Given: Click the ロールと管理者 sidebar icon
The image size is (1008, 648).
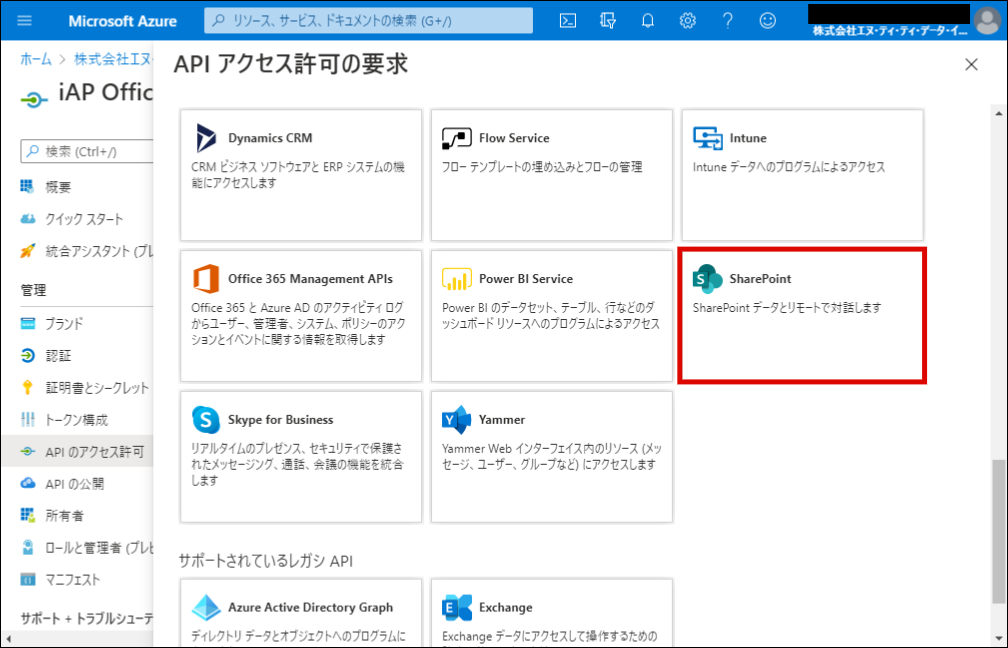Looking at the screenshot, I should 27,548.
